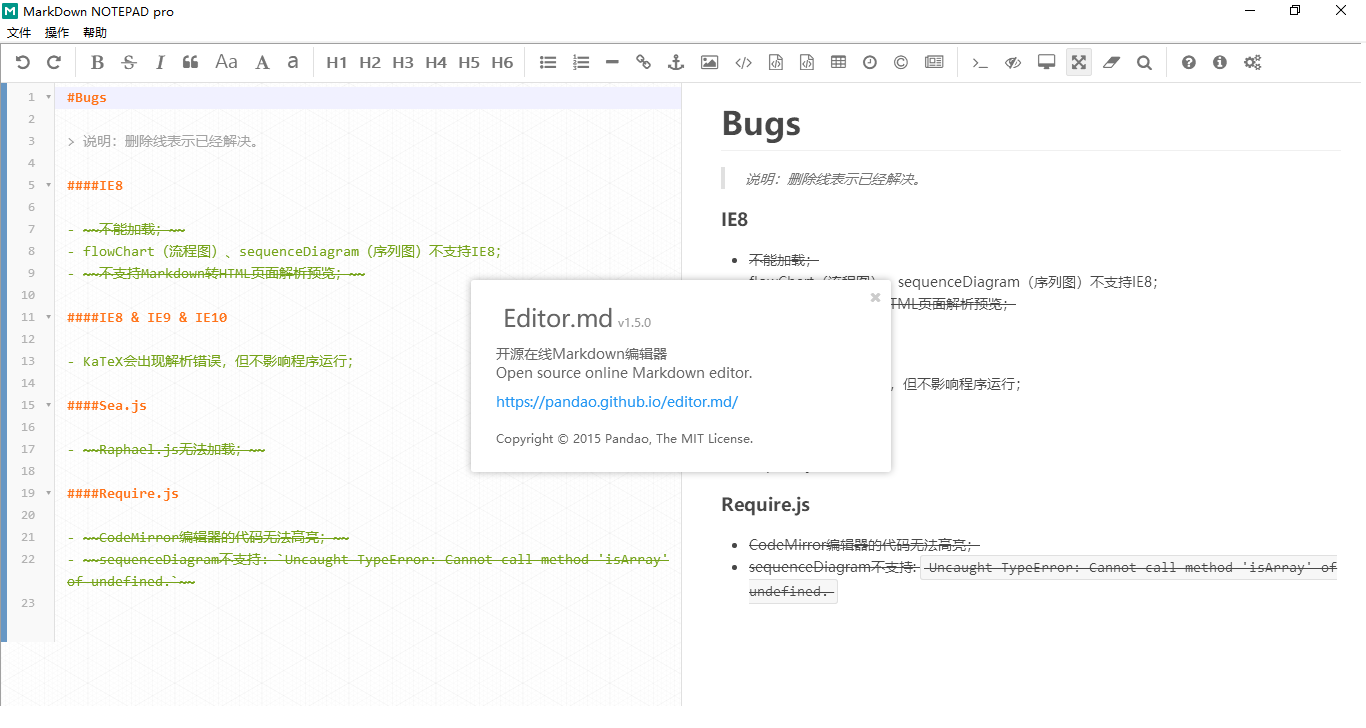
Task: Insert an HTML entity with the copyright icon
Action: 901,62
